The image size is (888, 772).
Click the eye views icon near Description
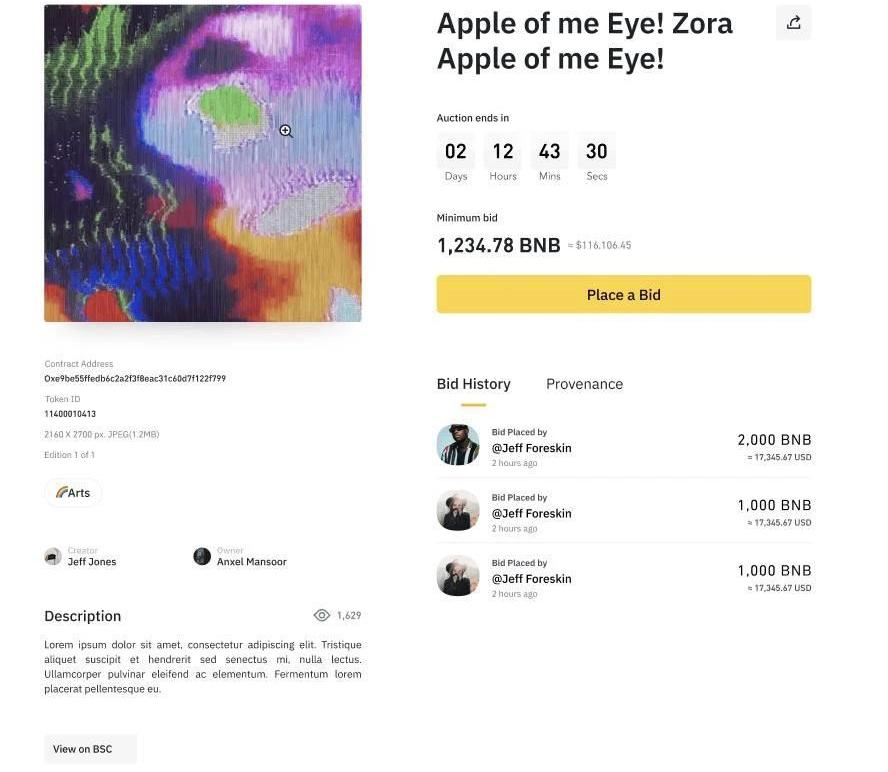point(322,616)
